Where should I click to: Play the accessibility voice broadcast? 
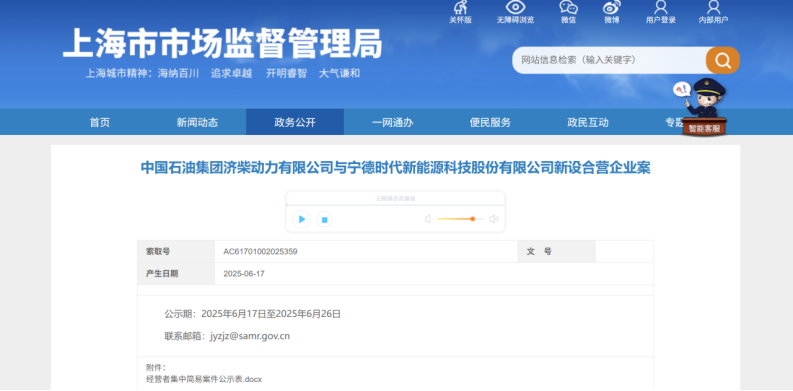(x=301, y=219)
